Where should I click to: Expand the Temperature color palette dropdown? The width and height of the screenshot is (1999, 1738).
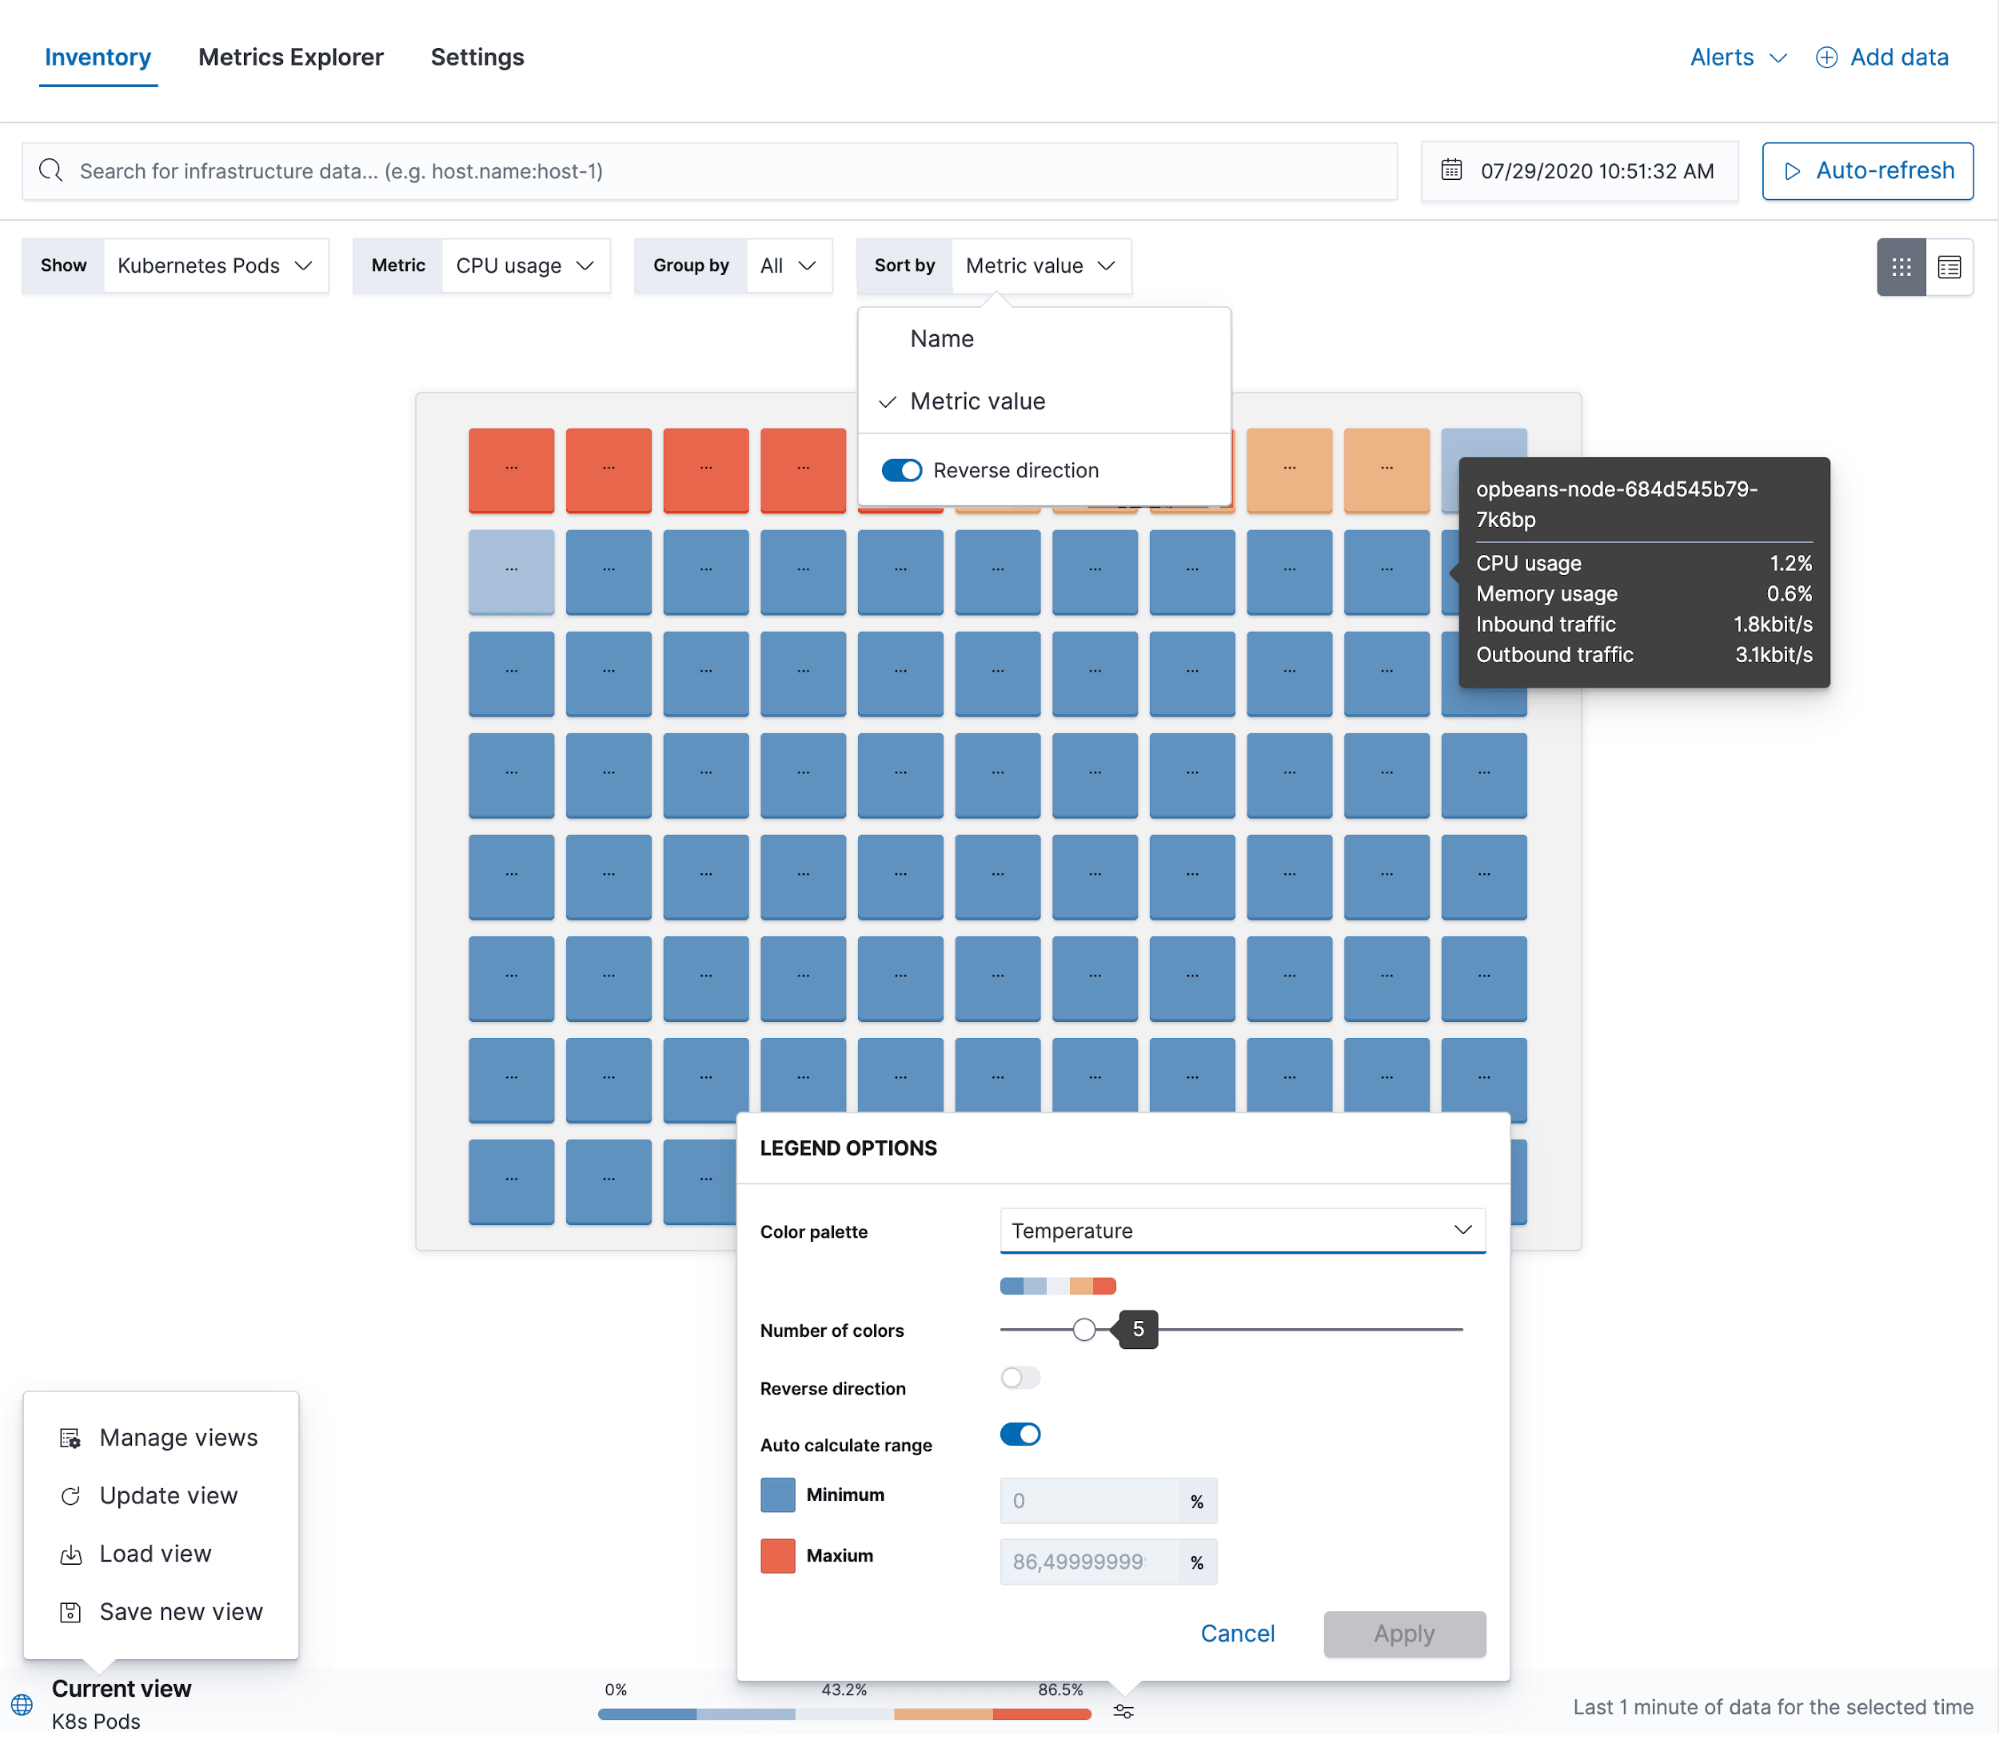[1242, 1230]
